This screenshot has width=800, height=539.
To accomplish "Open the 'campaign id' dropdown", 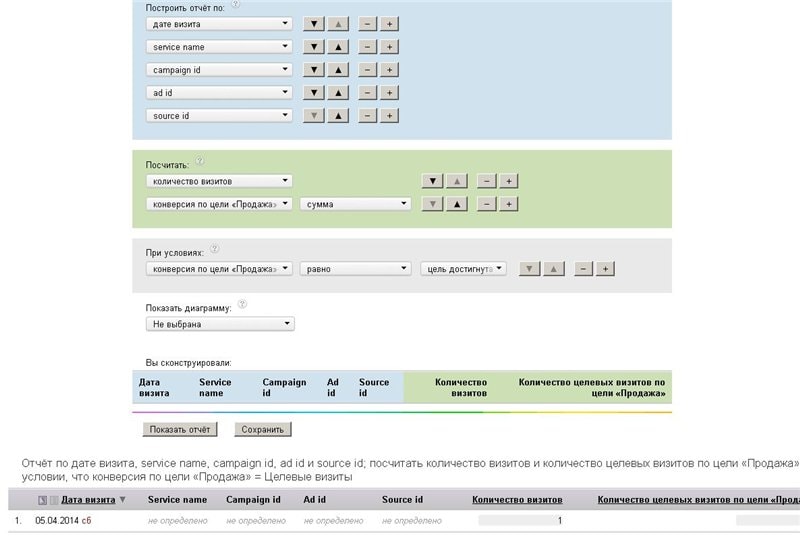I will 219,69.
